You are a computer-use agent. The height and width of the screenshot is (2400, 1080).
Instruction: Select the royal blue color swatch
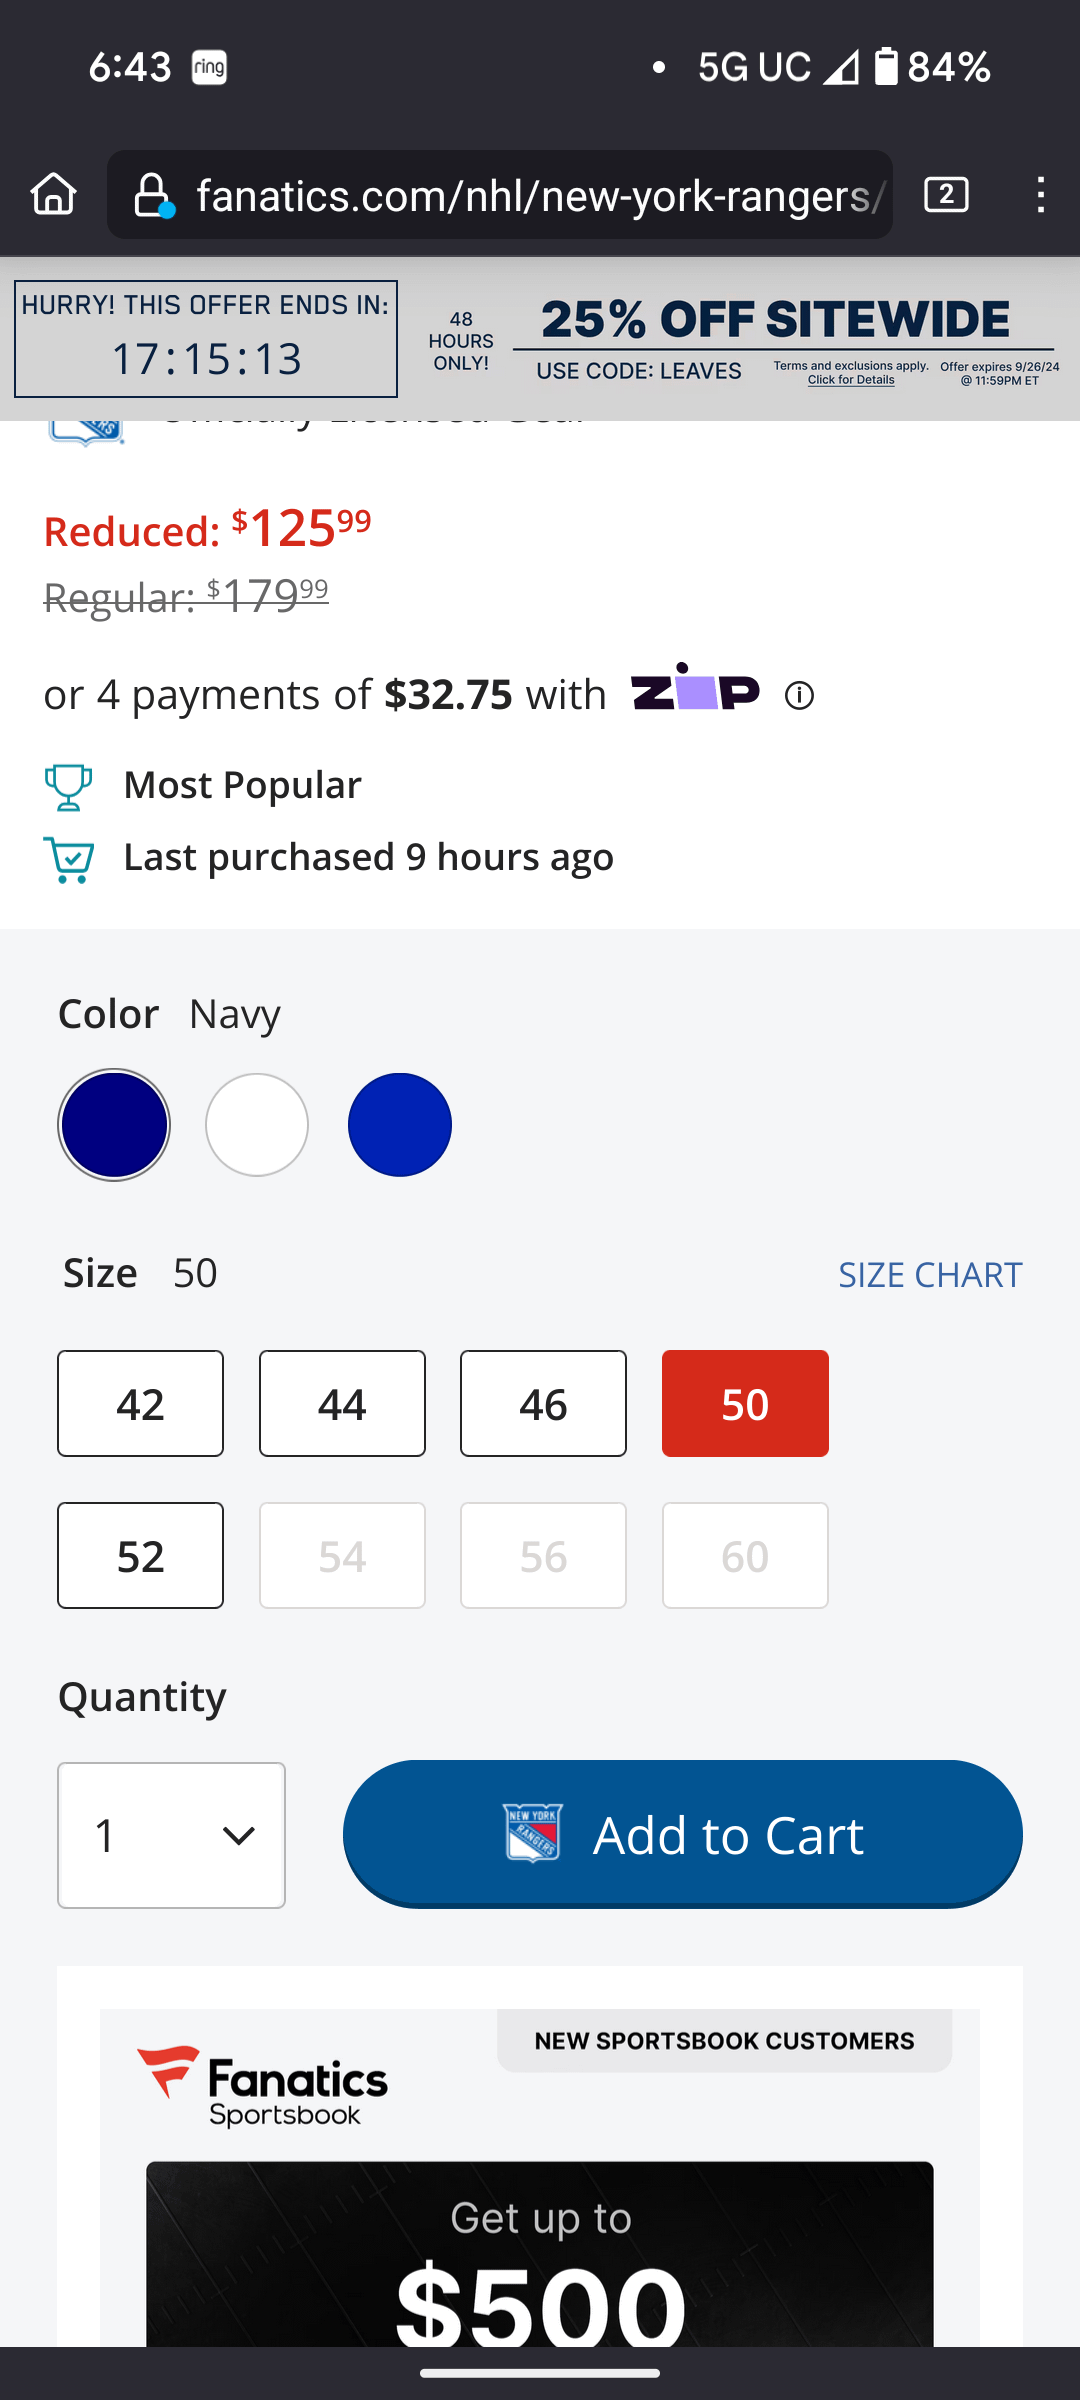400,1125
